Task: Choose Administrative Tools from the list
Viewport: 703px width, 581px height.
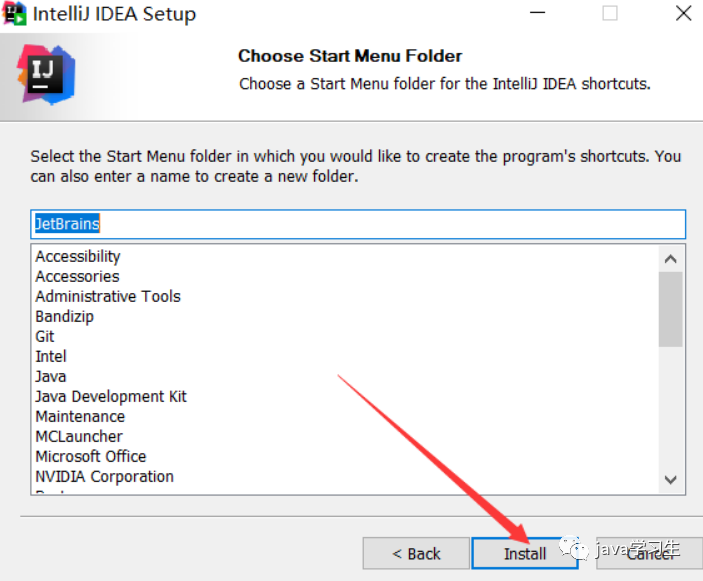Action: [108, 297]
